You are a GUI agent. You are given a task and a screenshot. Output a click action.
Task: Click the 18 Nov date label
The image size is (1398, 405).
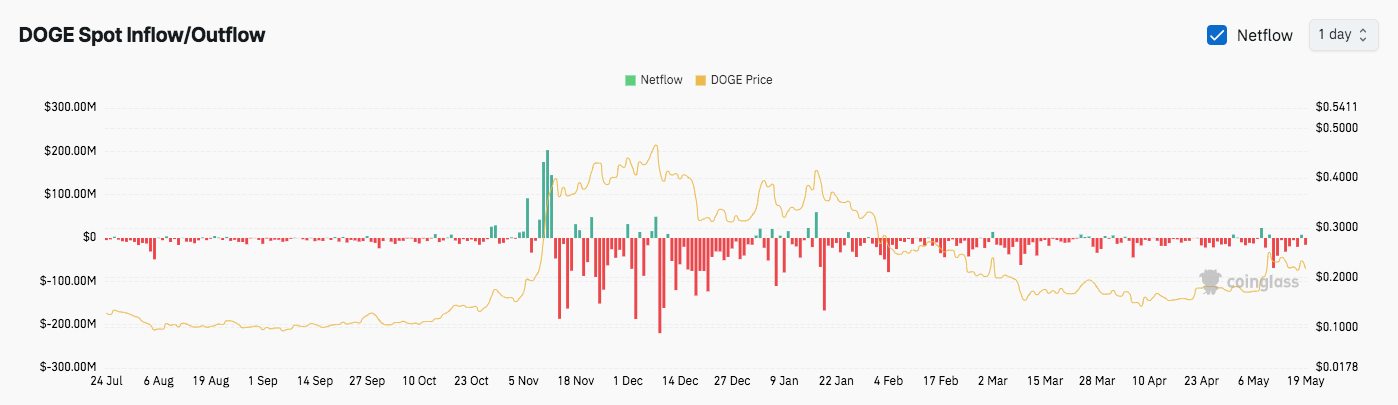[x=576, y=381]
